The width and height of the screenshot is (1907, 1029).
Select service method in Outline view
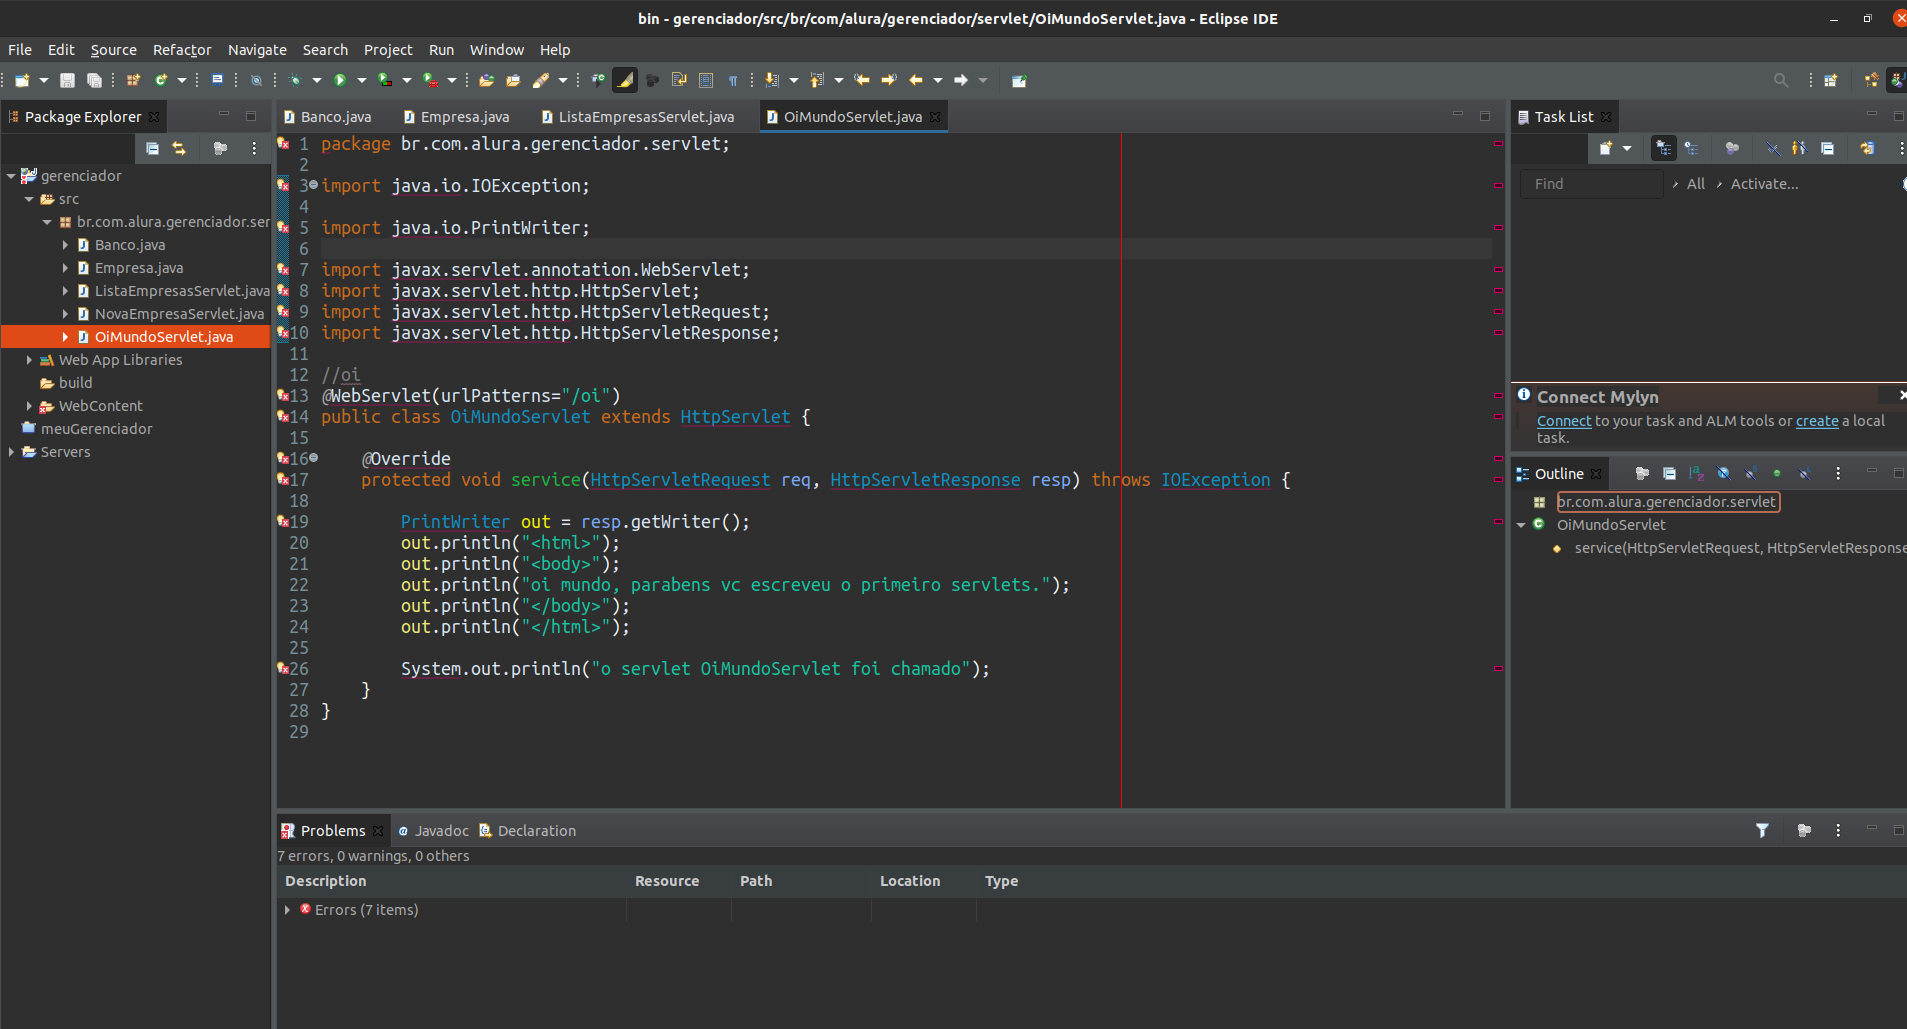pos(1739,548)
